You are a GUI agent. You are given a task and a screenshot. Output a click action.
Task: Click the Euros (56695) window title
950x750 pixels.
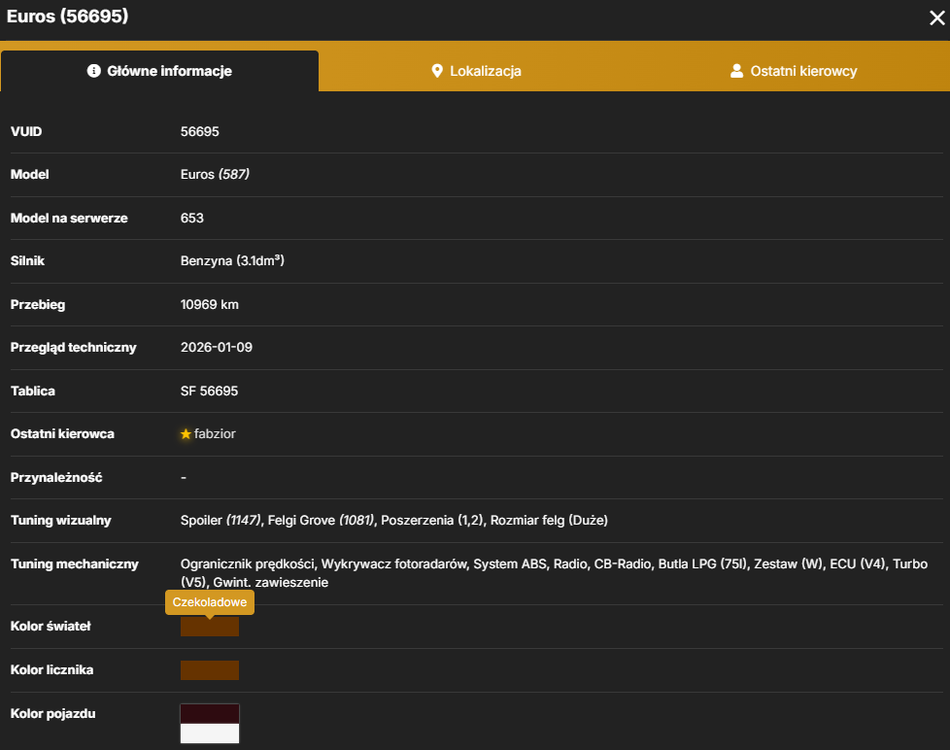click(67, 16)
